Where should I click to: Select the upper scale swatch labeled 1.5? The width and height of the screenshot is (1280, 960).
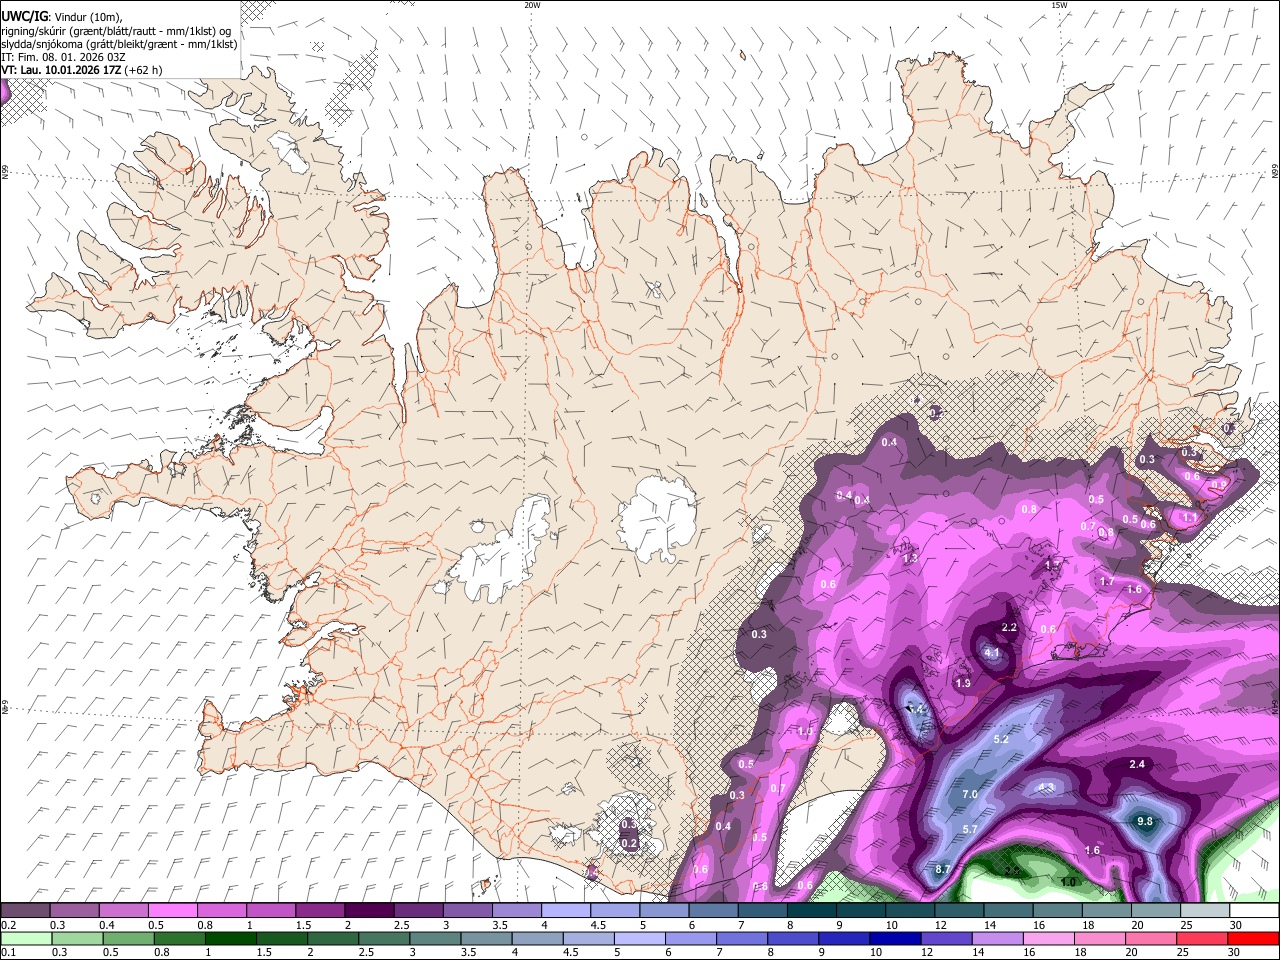(x=320, y=910)
